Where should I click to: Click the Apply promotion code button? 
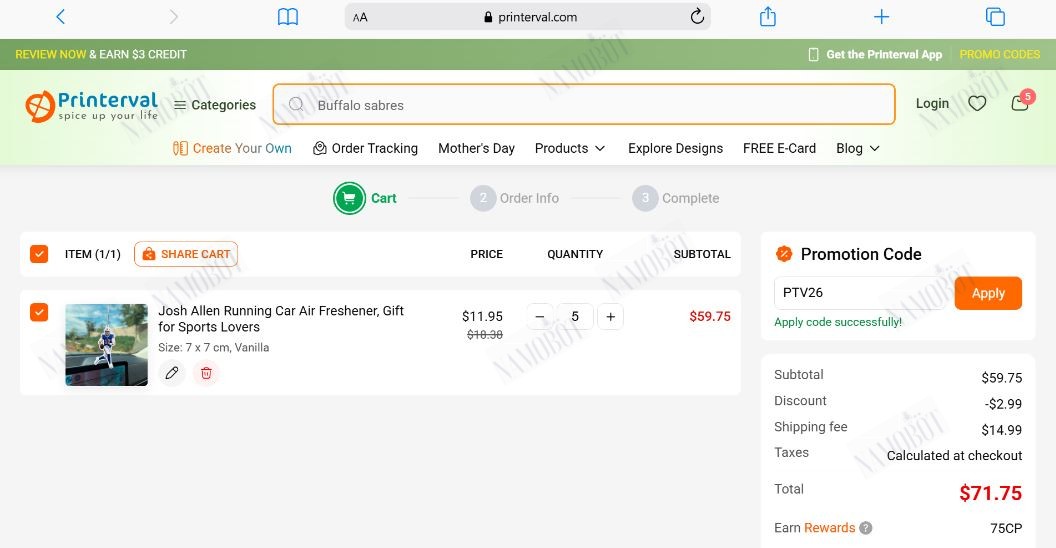tap(988, 294)
